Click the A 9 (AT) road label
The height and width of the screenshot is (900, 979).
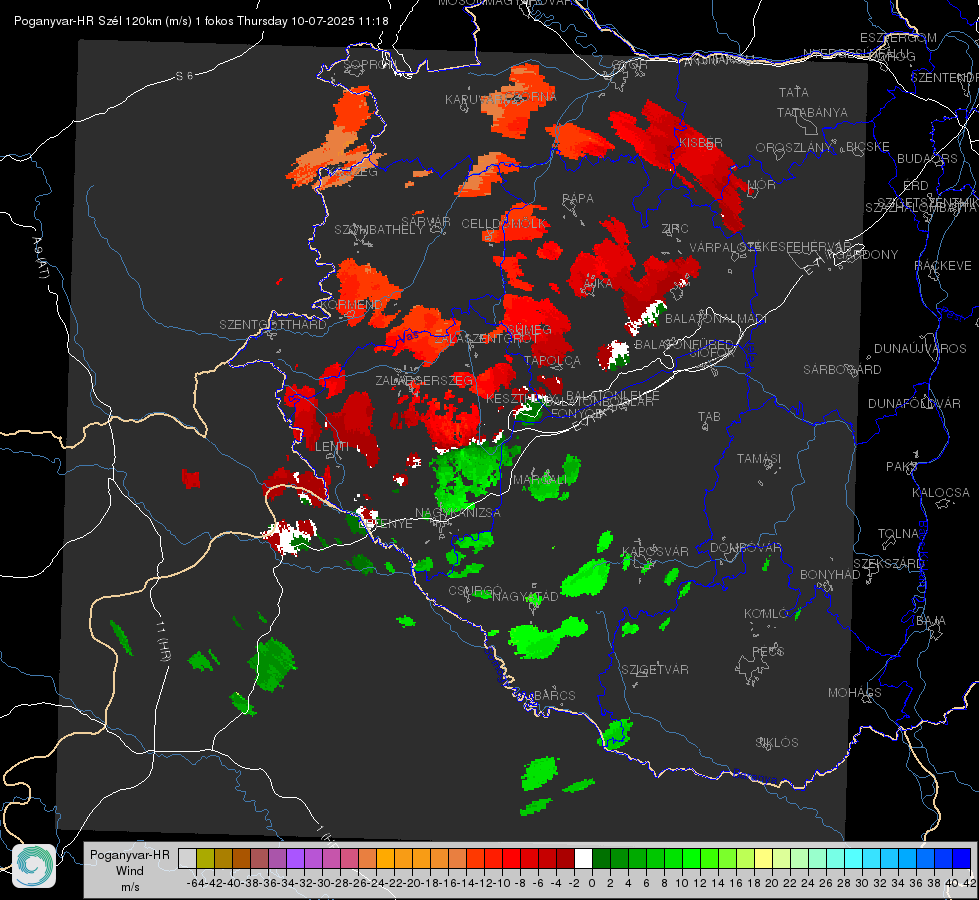[x=40, y=258]
